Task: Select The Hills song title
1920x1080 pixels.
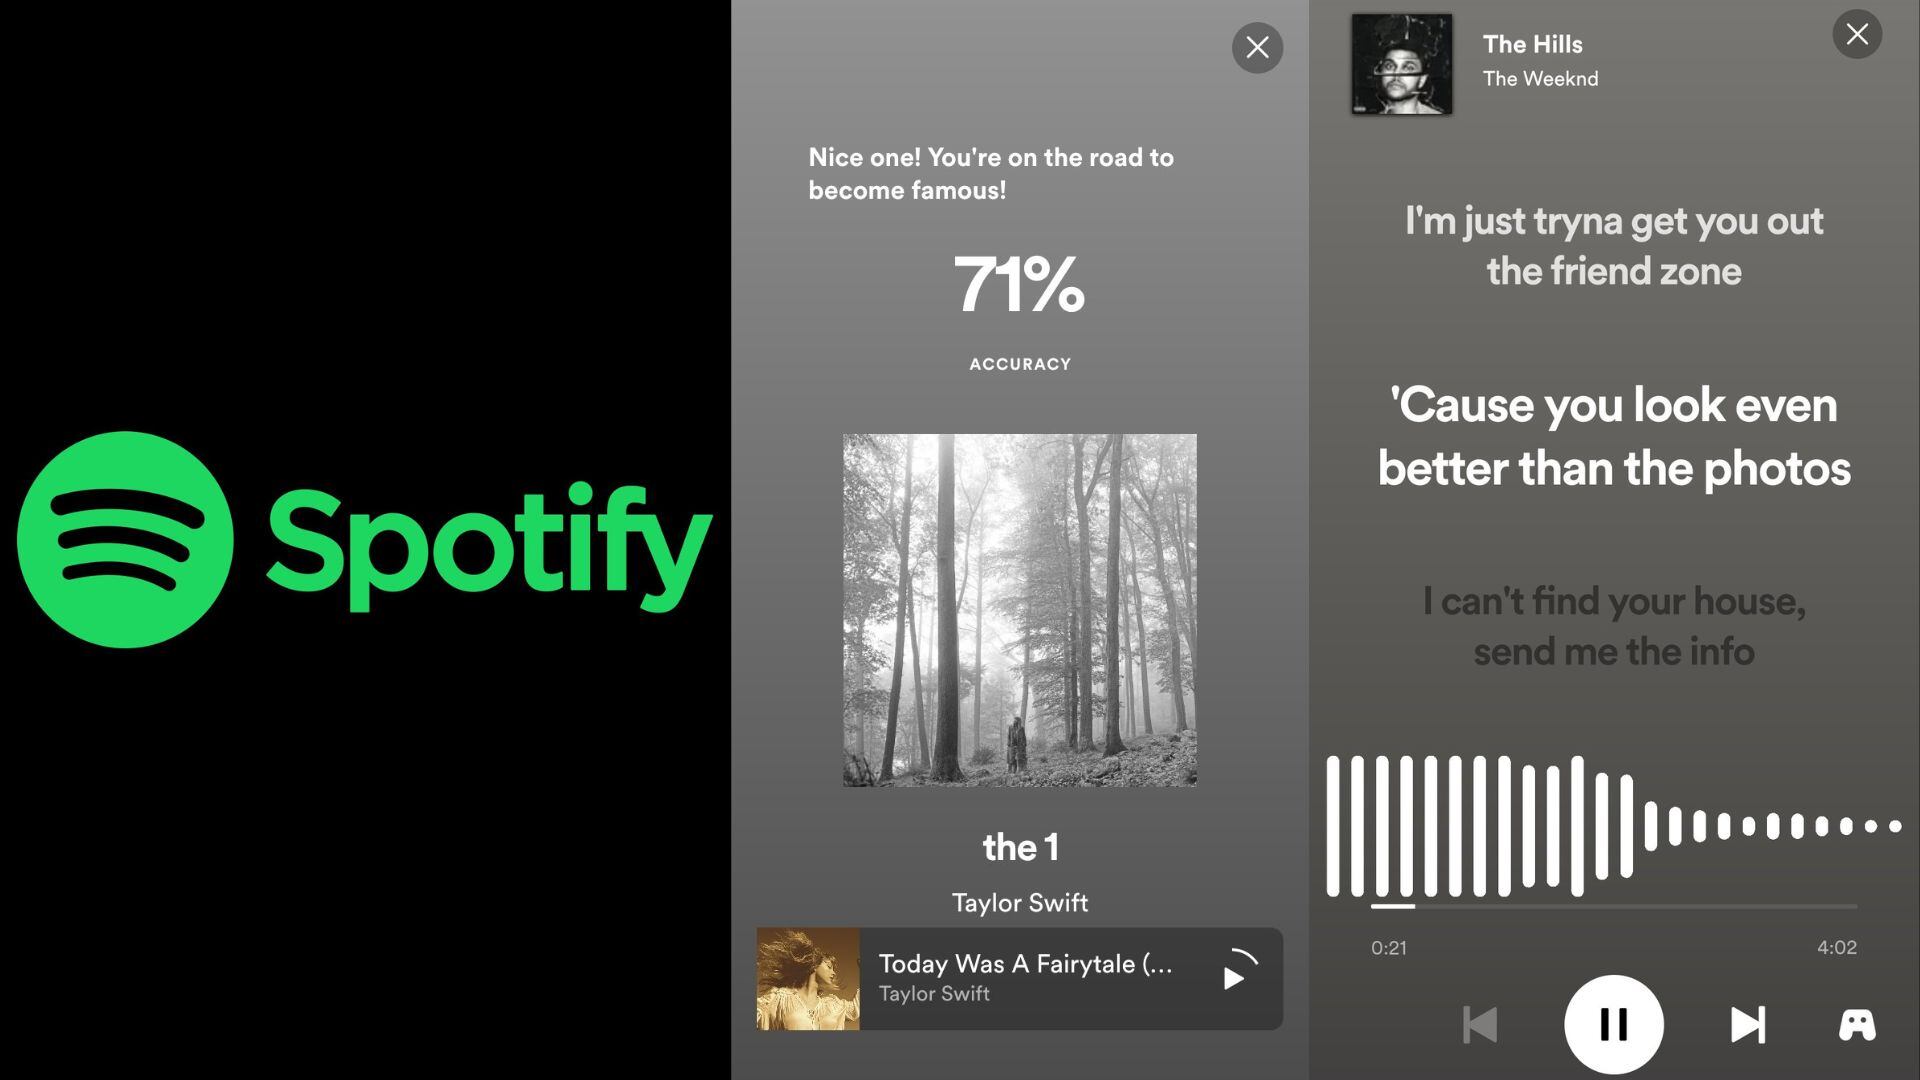Action: coord(1532,44)
